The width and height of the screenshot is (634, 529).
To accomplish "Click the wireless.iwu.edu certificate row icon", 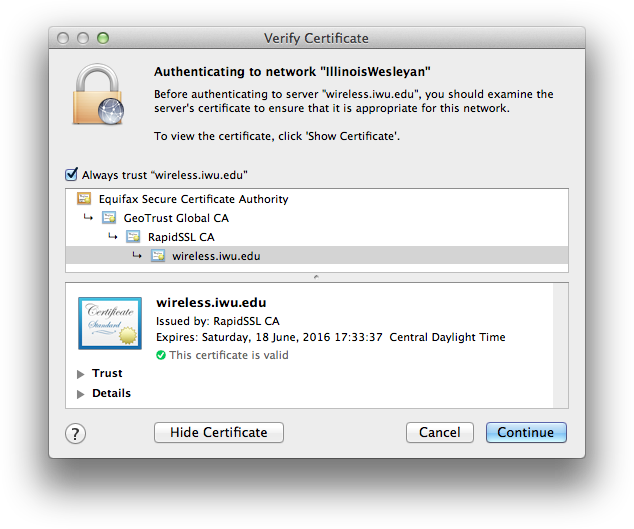I will pyautogui.click(x=158, y=256).
